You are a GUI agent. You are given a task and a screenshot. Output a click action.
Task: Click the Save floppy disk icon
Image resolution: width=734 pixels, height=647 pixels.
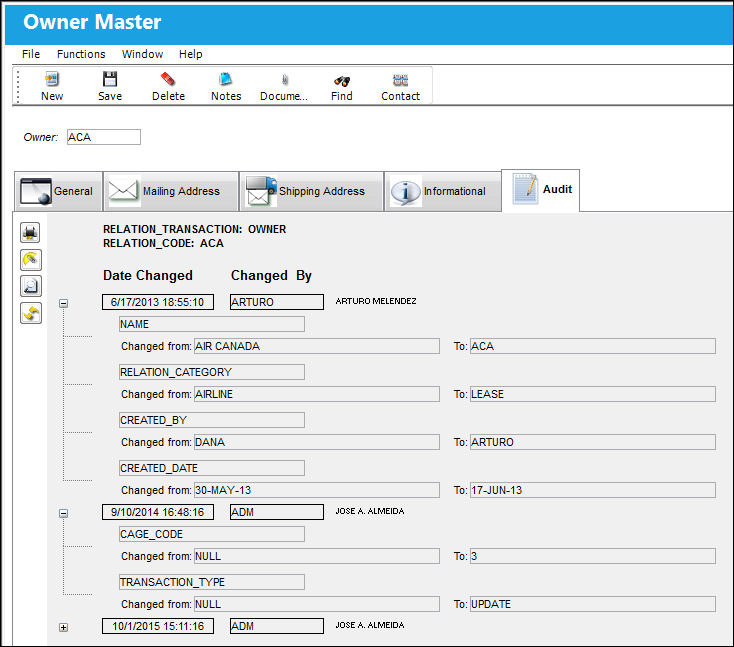(x=110, y=79)
